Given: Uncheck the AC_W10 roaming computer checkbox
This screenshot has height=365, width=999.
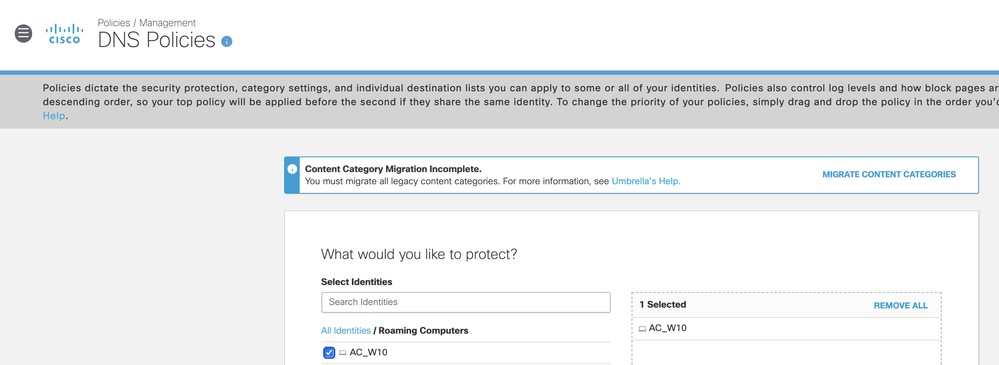Looking at the screenshot, I should click(329, 352).
